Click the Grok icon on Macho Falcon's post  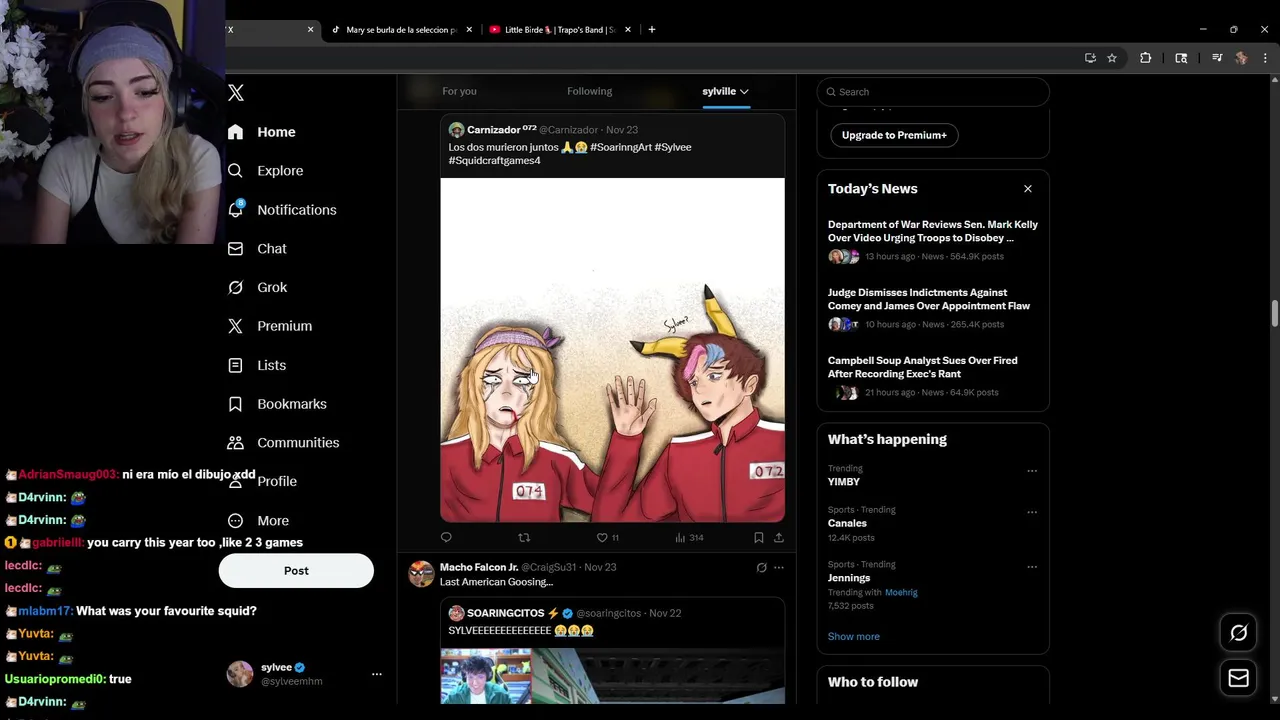(761, 568)
